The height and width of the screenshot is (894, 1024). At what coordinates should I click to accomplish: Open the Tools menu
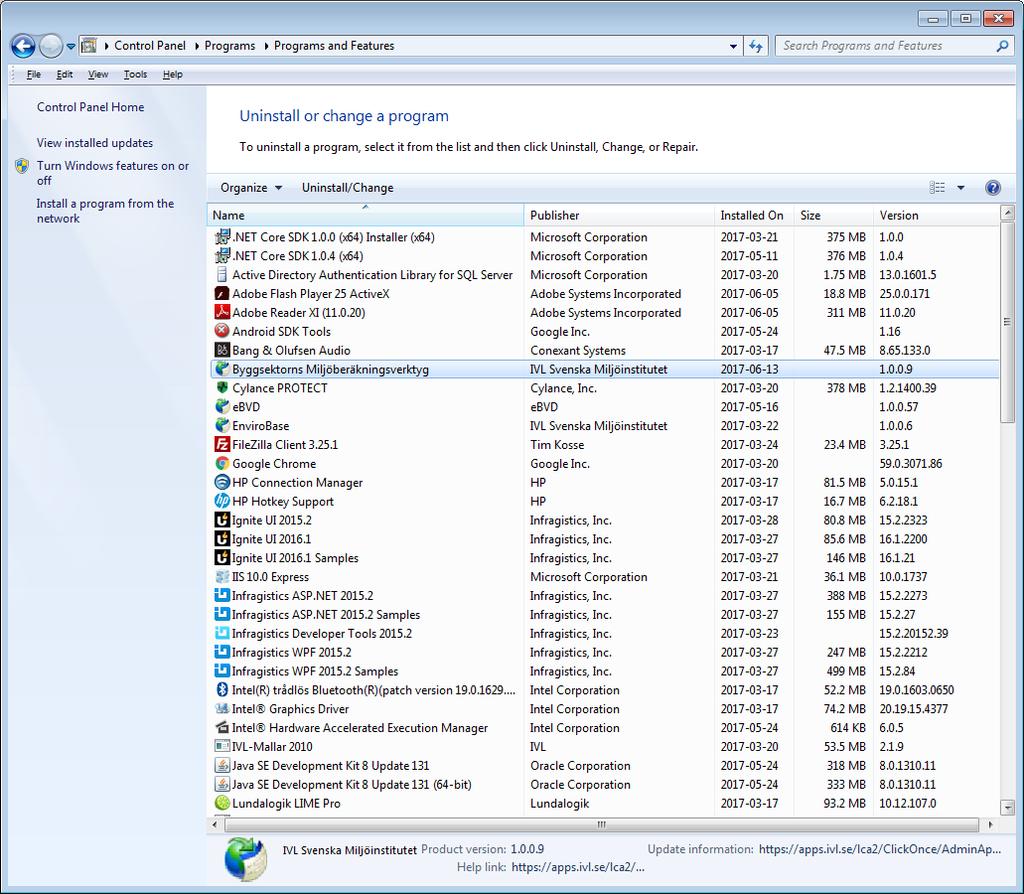coord(135,74)
